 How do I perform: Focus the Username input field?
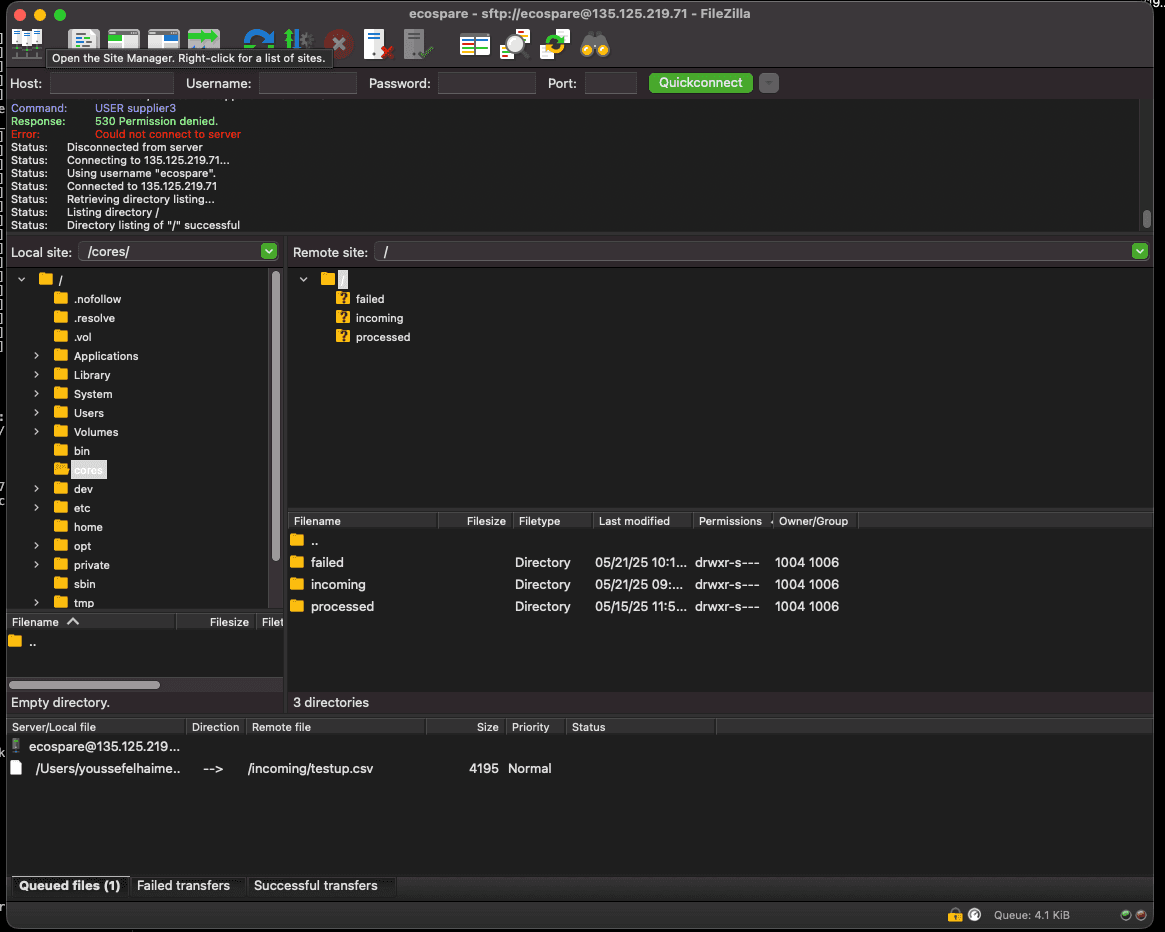coord(308,83)
